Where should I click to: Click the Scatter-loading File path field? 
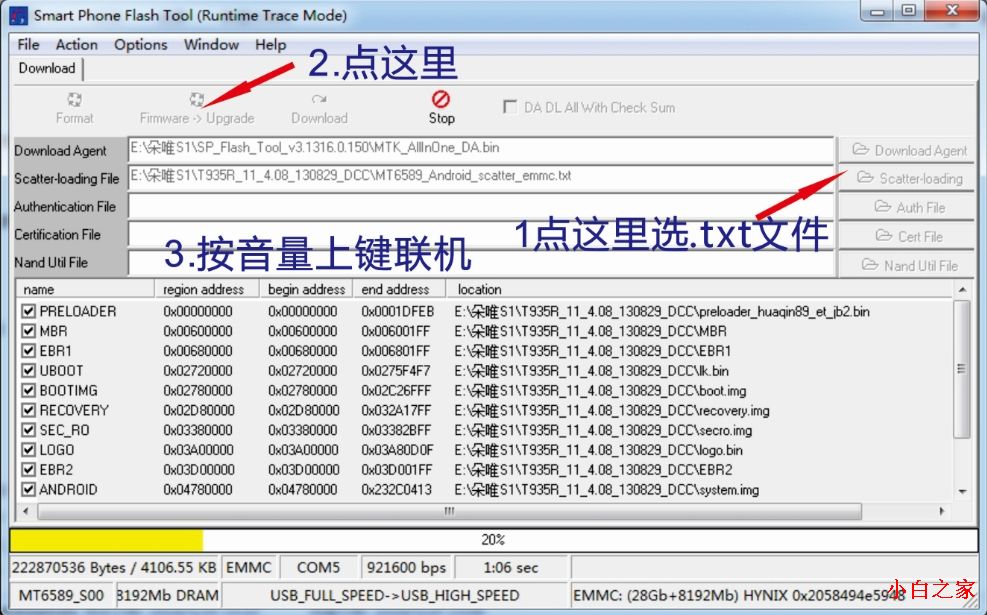click(x=481, y=177)
